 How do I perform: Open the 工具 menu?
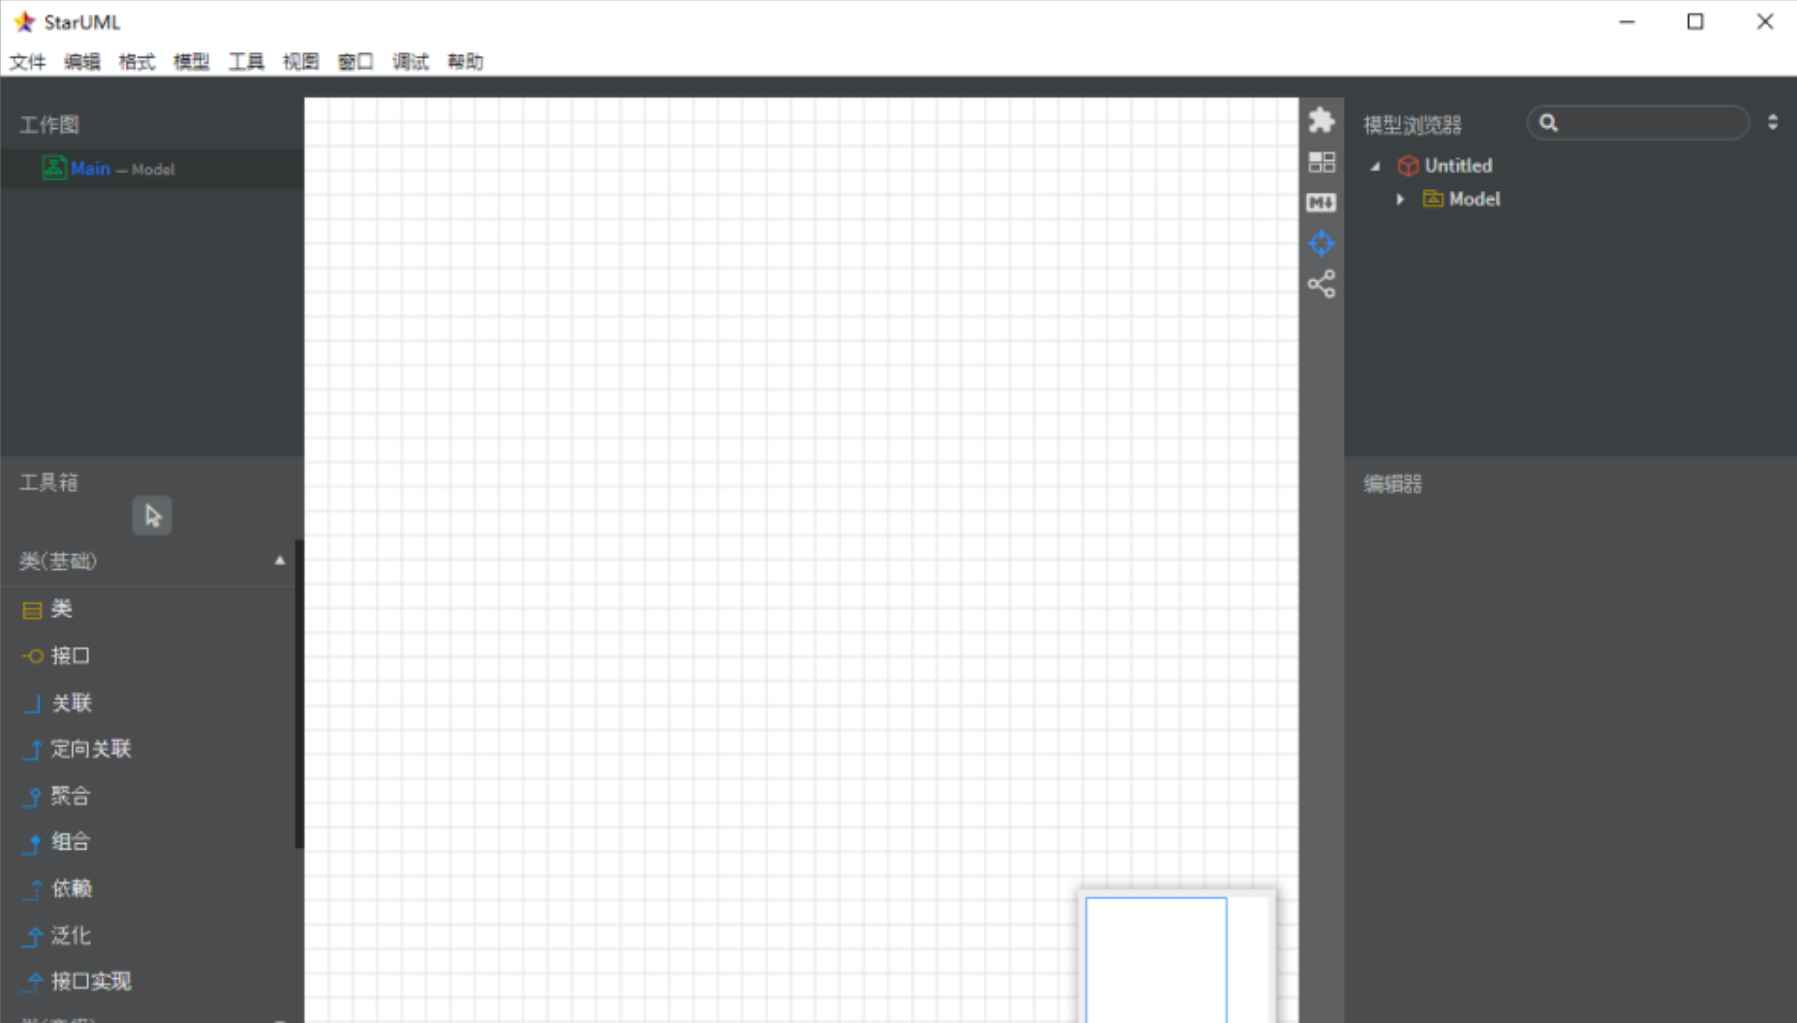click(x=245, y=61)
